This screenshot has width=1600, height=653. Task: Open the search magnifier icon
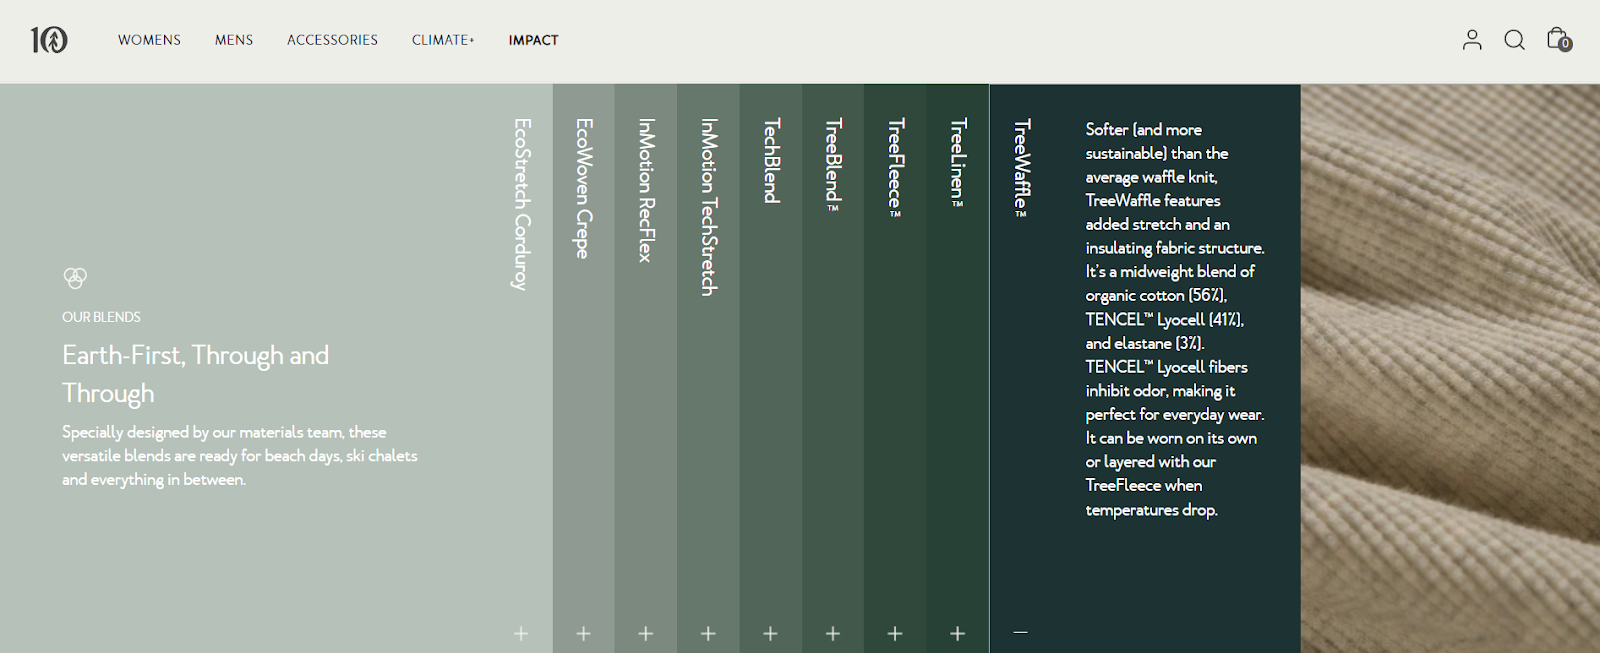pos(1514,40)
